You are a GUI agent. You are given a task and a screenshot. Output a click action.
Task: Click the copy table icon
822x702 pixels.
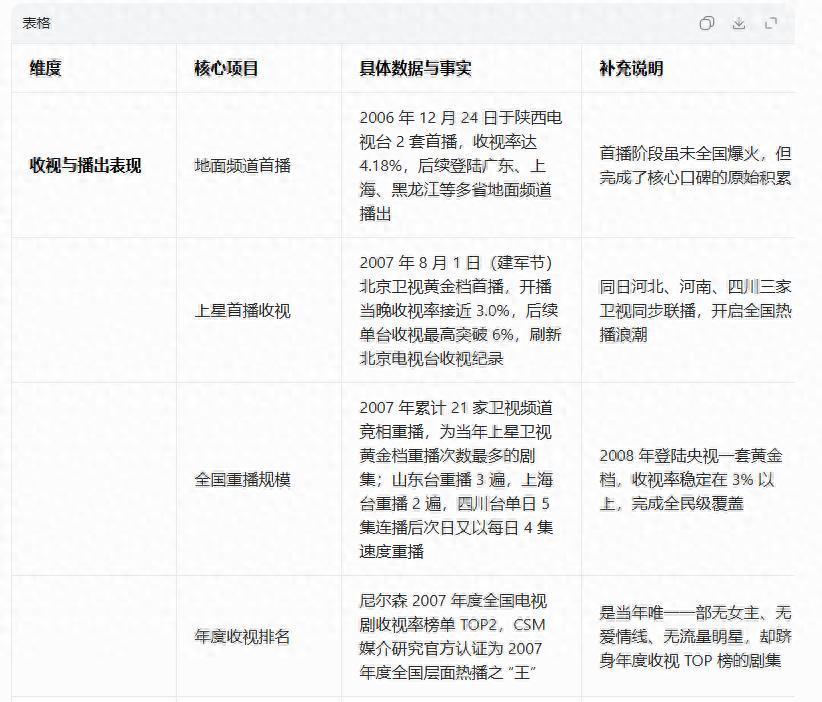point(707,24)
